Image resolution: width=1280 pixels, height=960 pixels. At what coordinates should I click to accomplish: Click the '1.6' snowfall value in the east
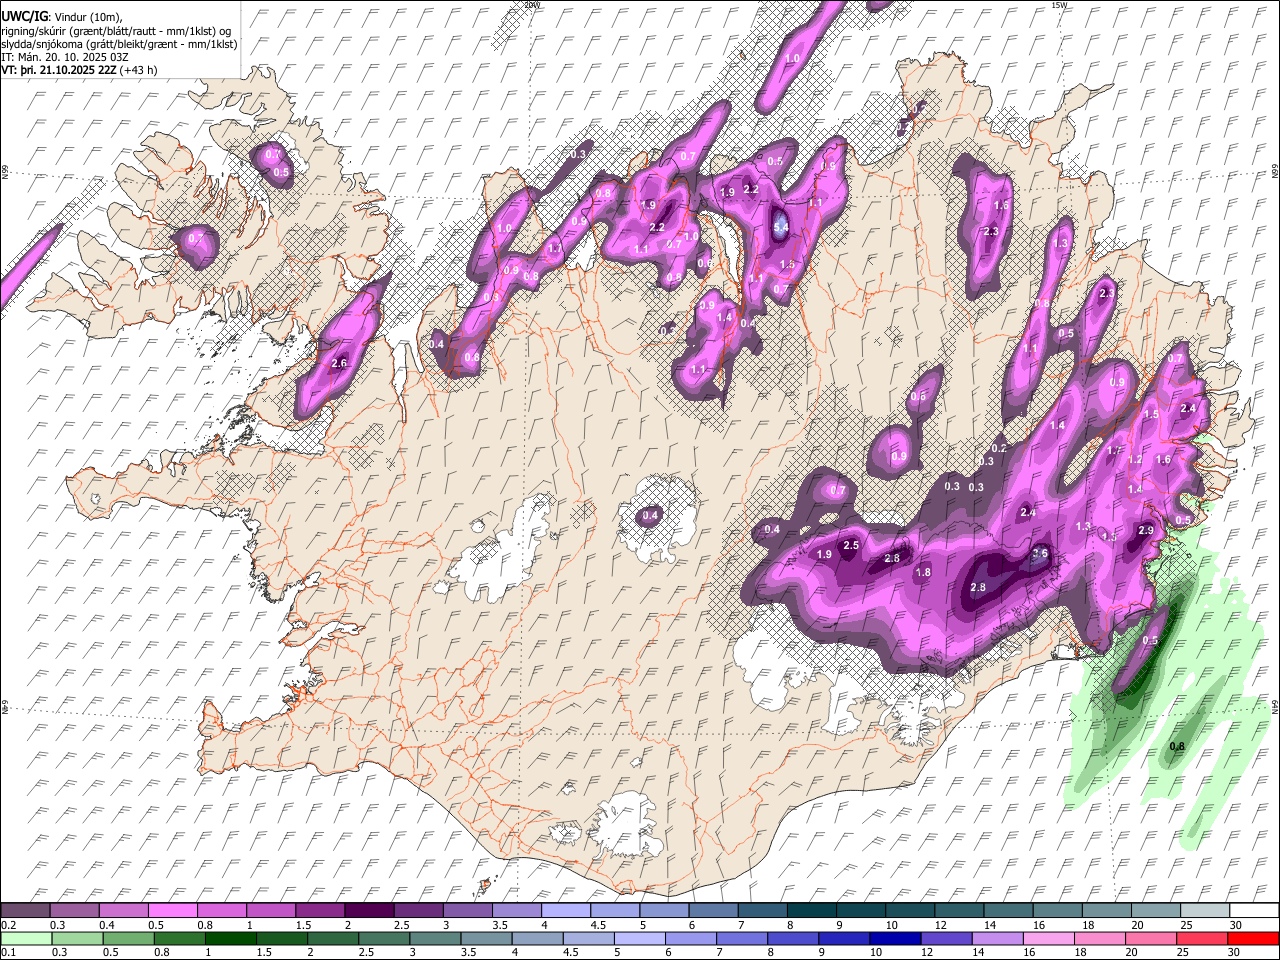pyautogui.click(x=1163, y=460)
